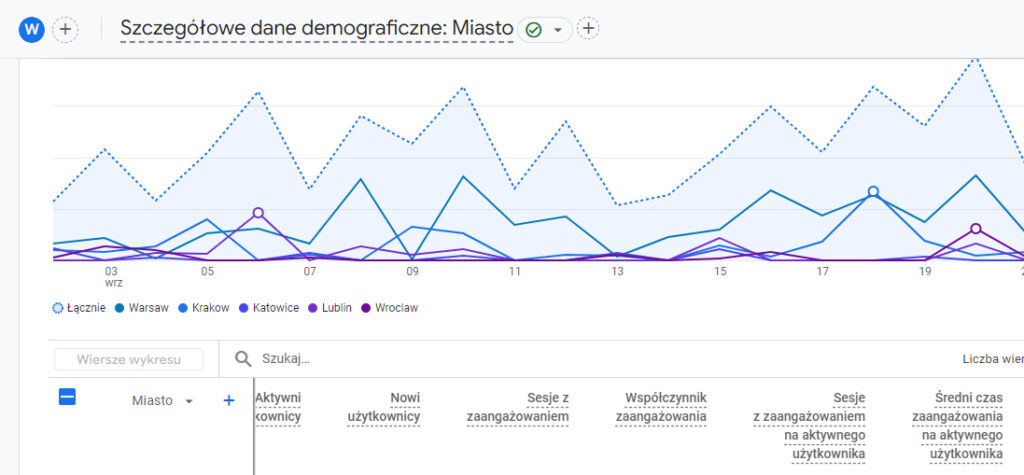Click the plus icon after the report title

click(x=588, y=29)
